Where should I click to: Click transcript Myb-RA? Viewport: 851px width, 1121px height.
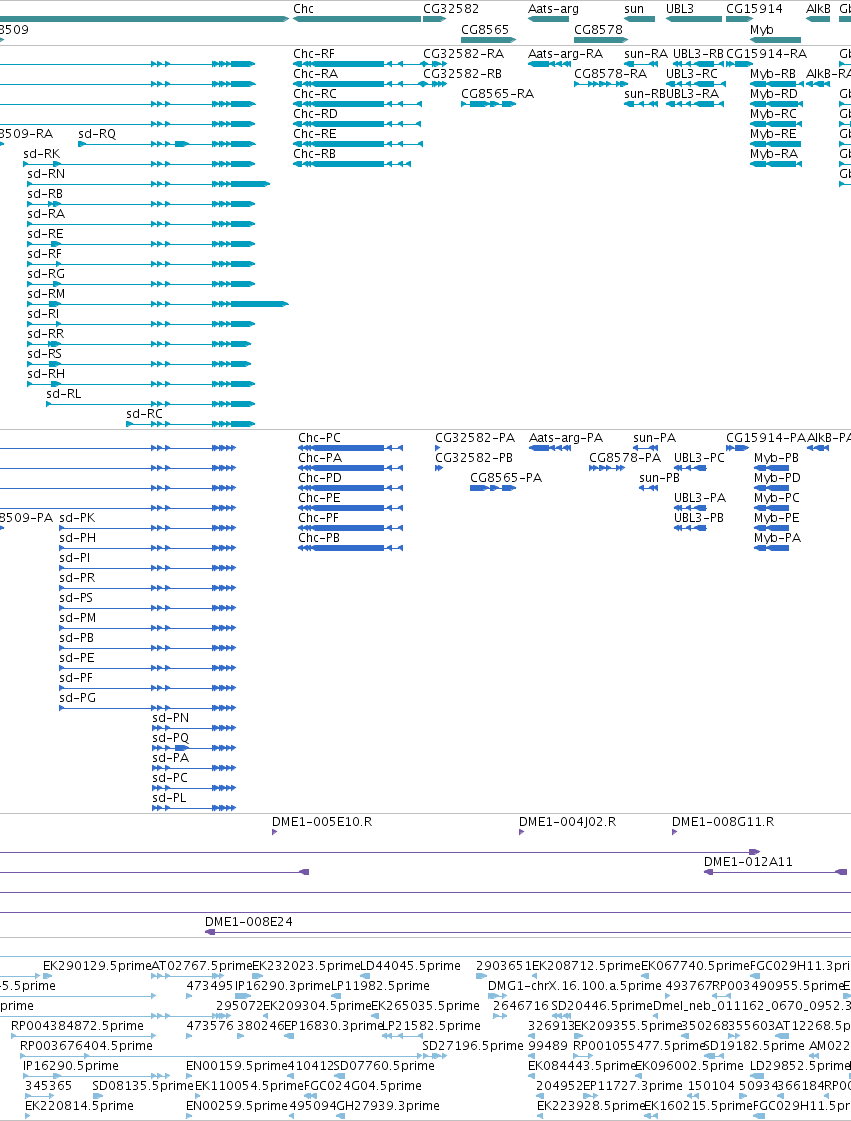[x=775, y=164]
